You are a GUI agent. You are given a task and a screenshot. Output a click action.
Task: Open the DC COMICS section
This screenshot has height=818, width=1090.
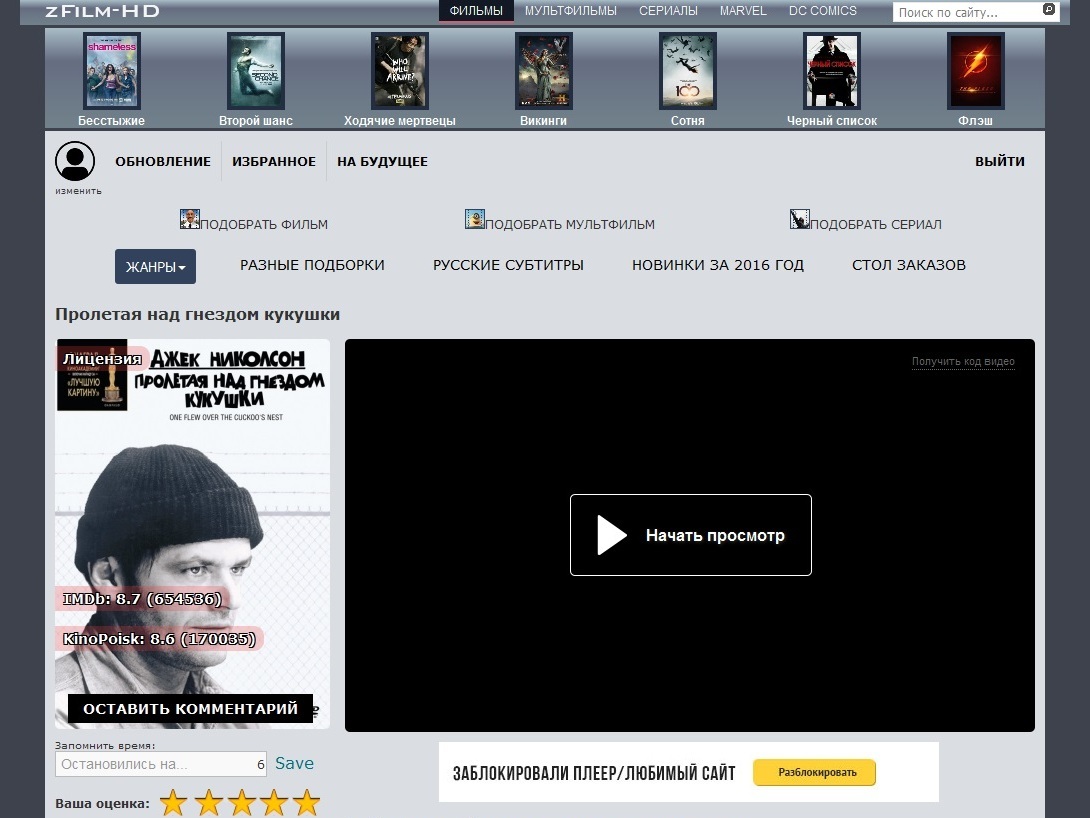tap(822, 11)
